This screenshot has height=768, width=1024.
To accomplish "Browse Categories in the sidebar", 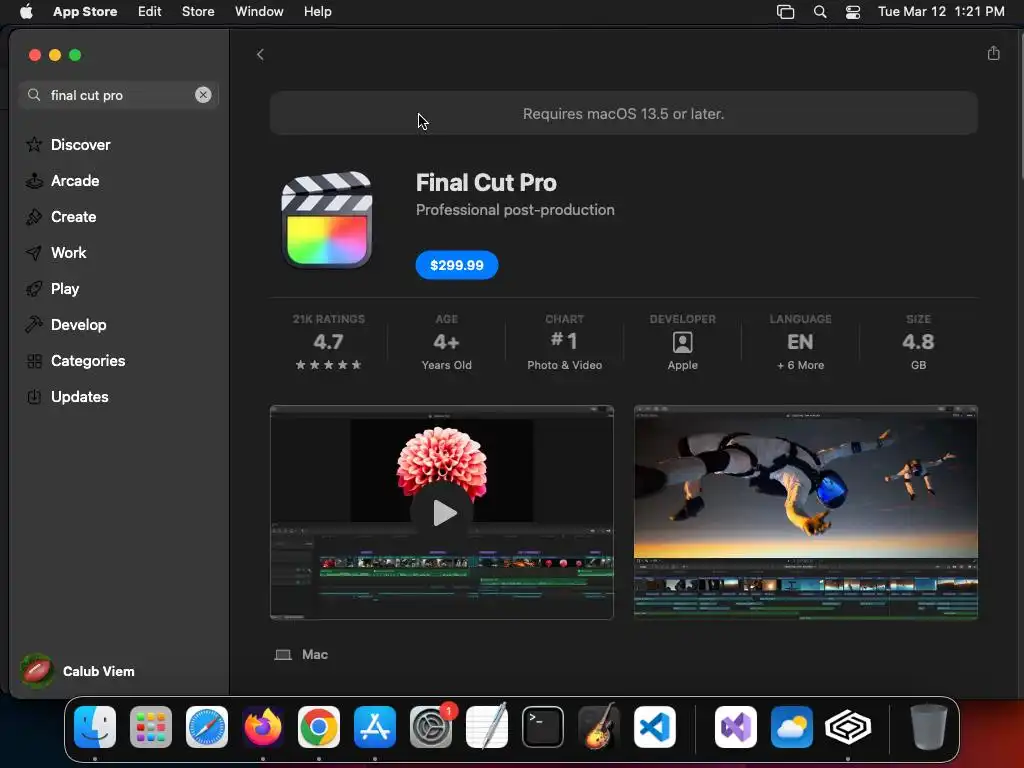I will [x=88, y=360].
